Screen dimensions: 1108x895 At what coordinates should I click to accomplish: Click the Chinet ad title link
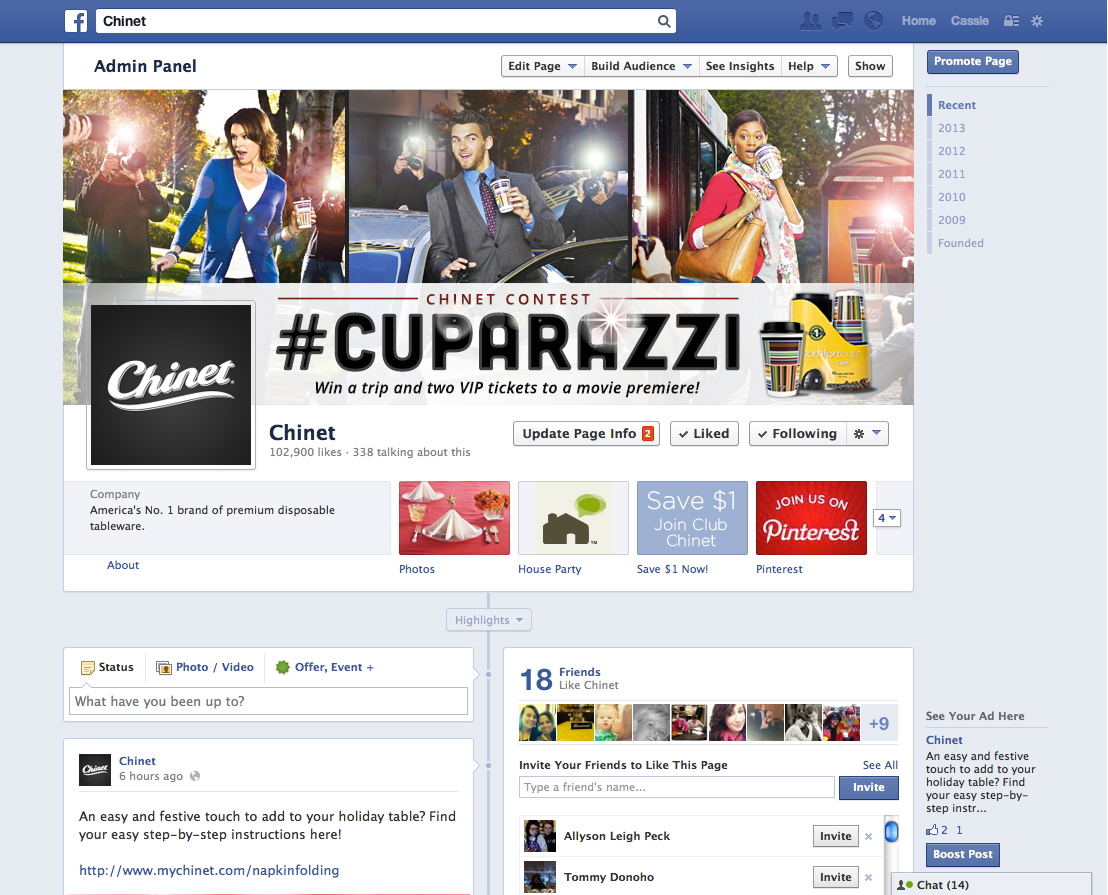coord(944,740)
